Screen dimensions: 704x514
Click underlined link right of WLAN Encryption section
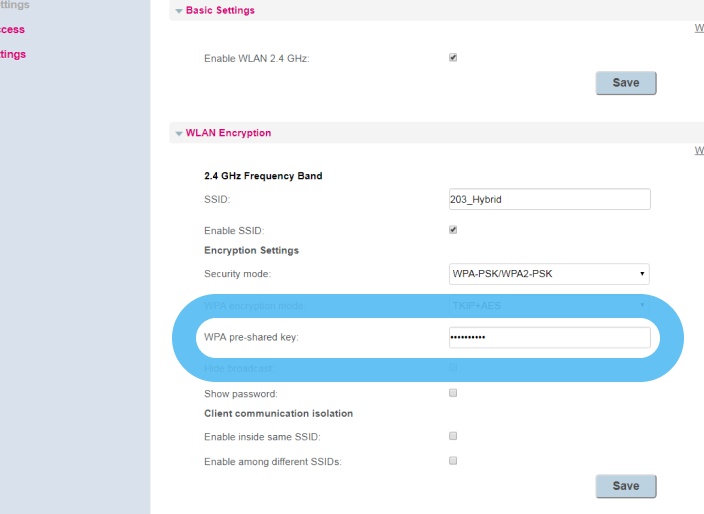click(x=699, y=150)
